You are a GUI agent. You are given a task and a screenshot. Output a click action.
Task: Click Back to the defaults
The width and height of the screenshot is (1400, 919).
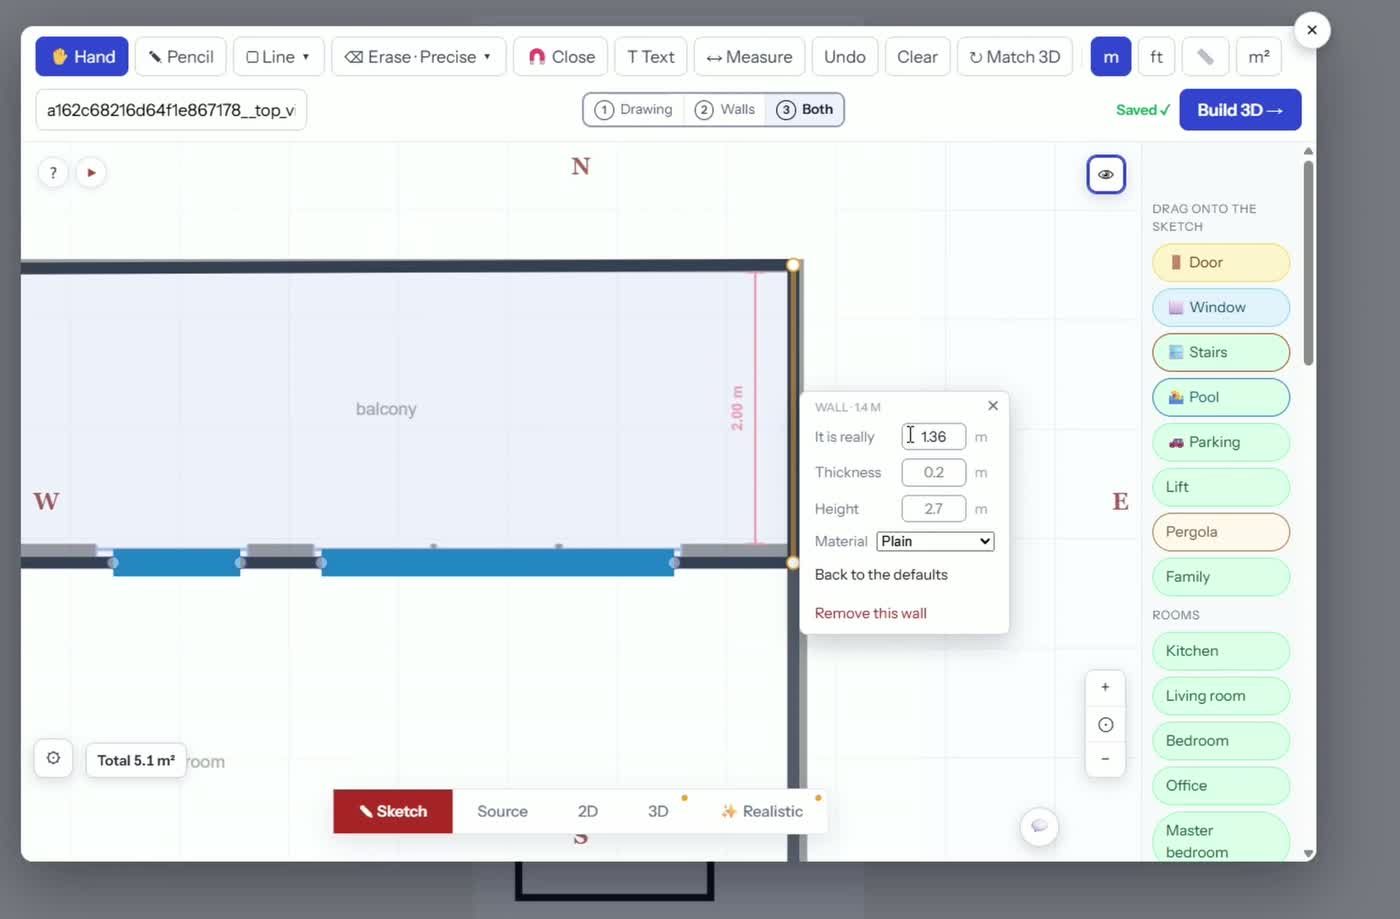[x=881, y=574]
